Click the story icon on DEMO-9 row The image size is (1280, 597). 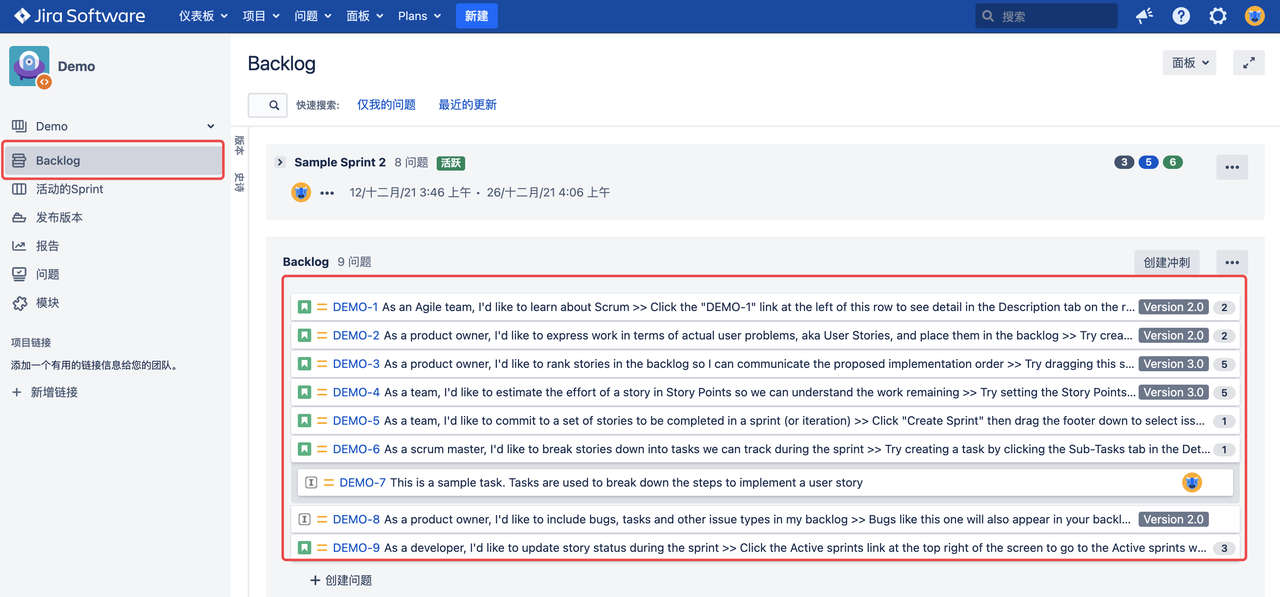click(305, 548)
